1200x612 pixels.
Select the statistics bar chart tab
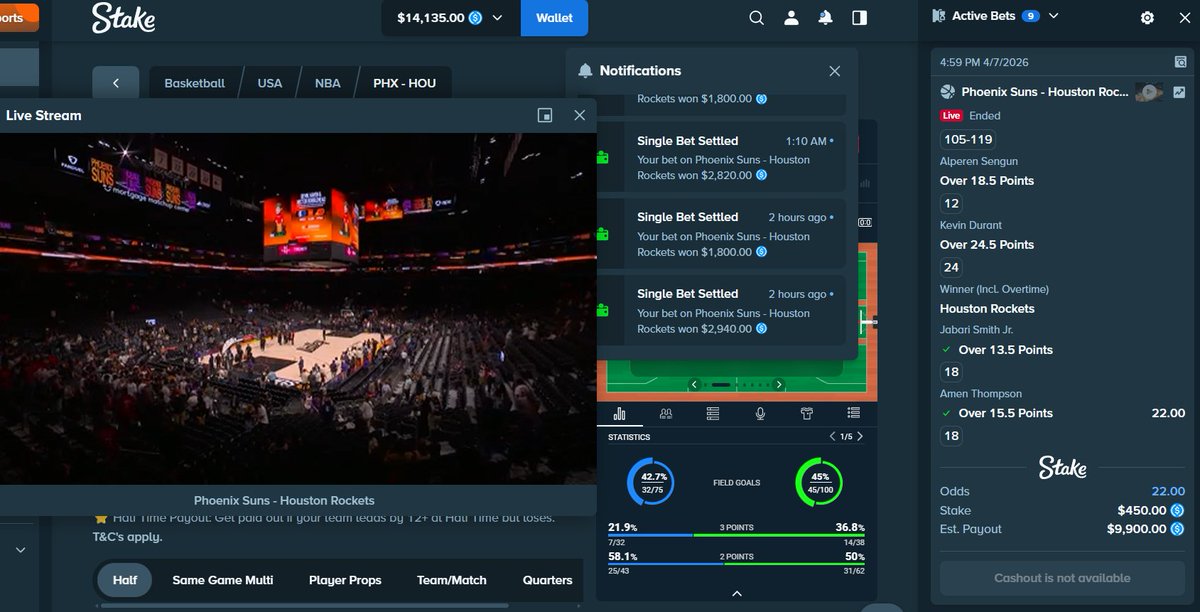[x=619, y=413]
